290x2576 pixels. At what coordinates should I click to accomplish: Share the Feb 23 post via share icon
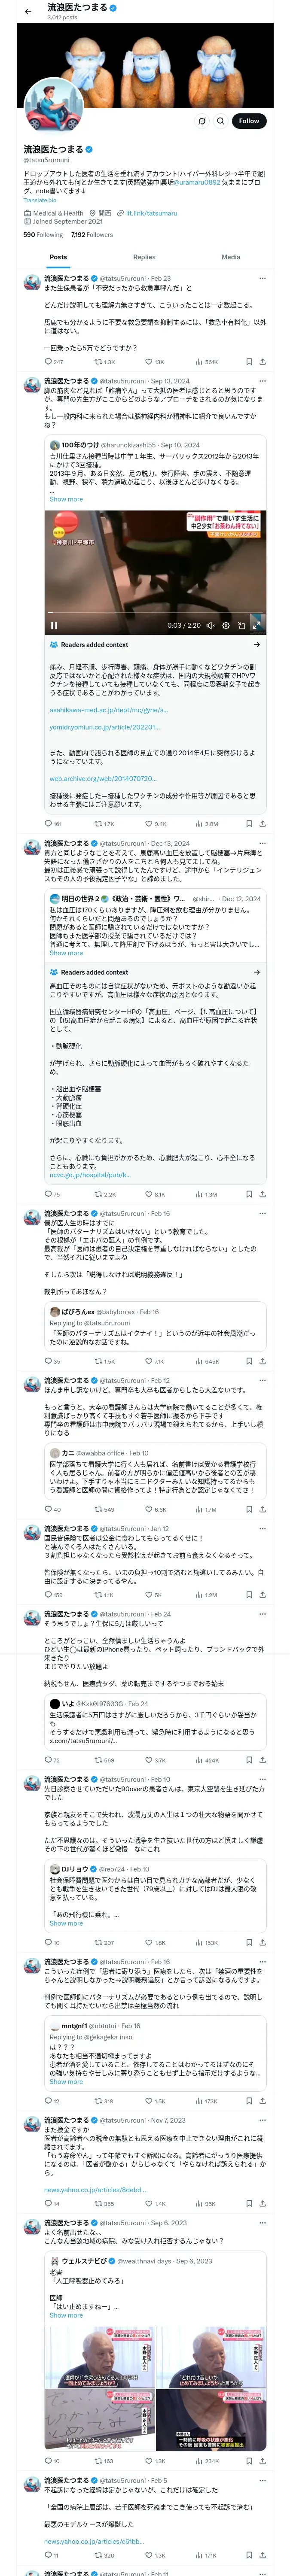(262, 362)
